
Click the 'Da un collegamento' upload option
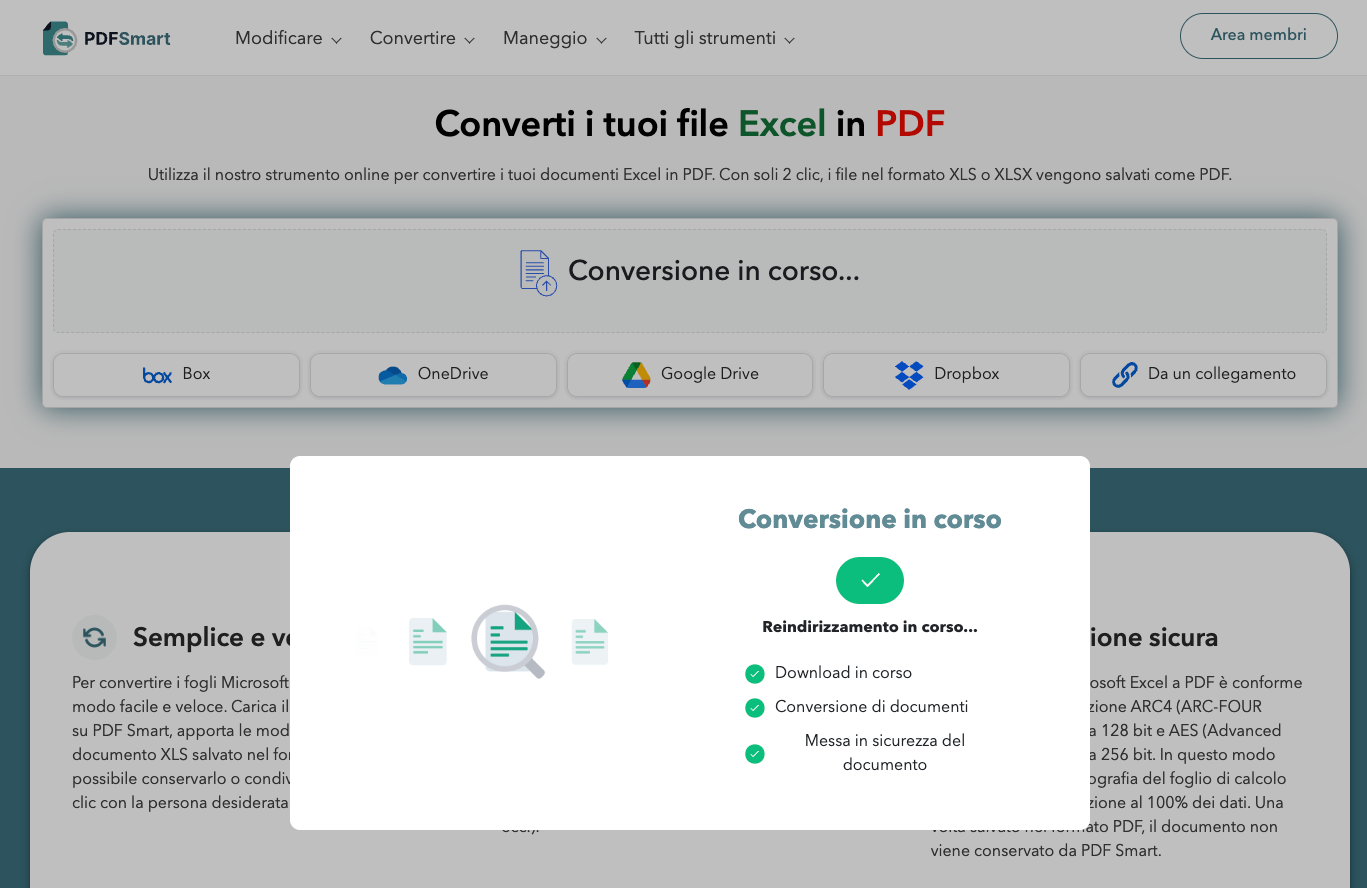(x=1203, y=374)
